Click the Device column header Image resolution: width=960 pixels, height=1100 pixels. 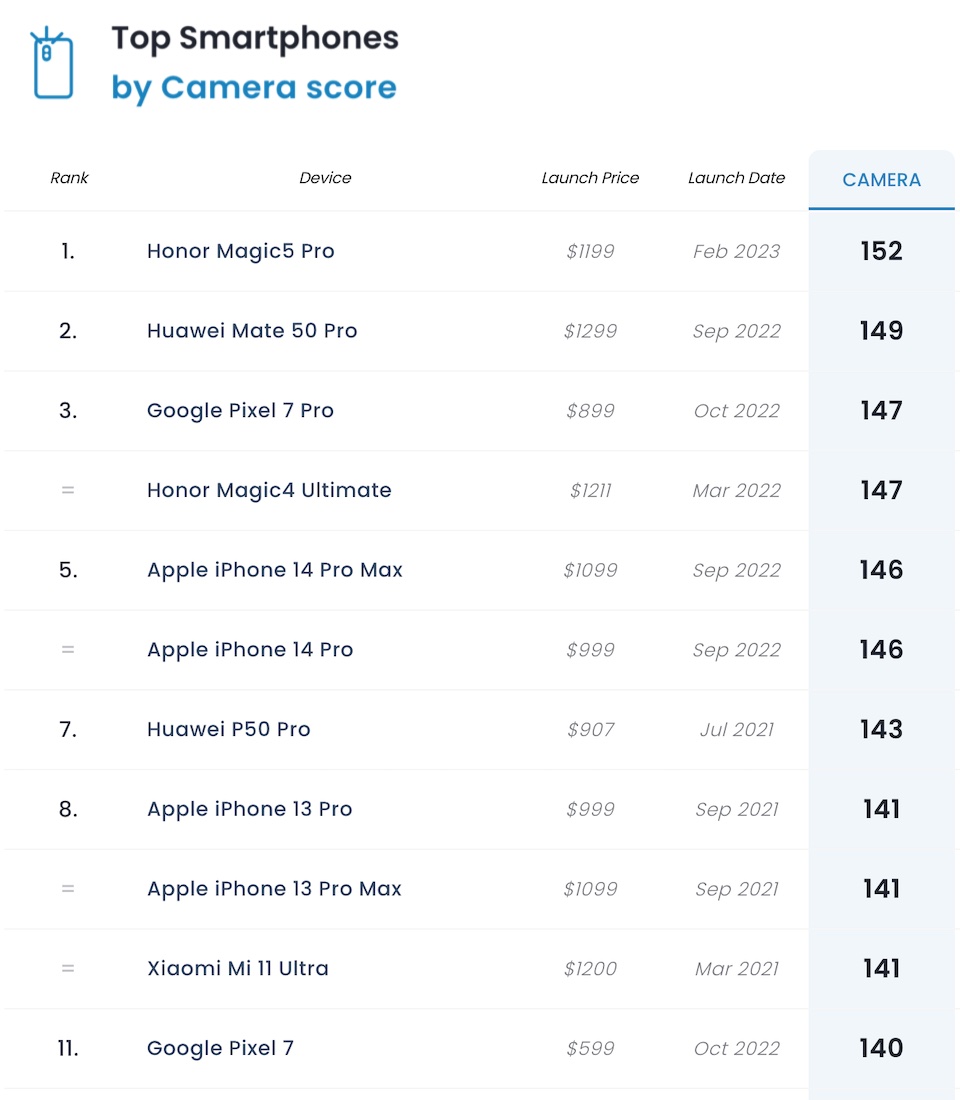(x=325, y=178)
